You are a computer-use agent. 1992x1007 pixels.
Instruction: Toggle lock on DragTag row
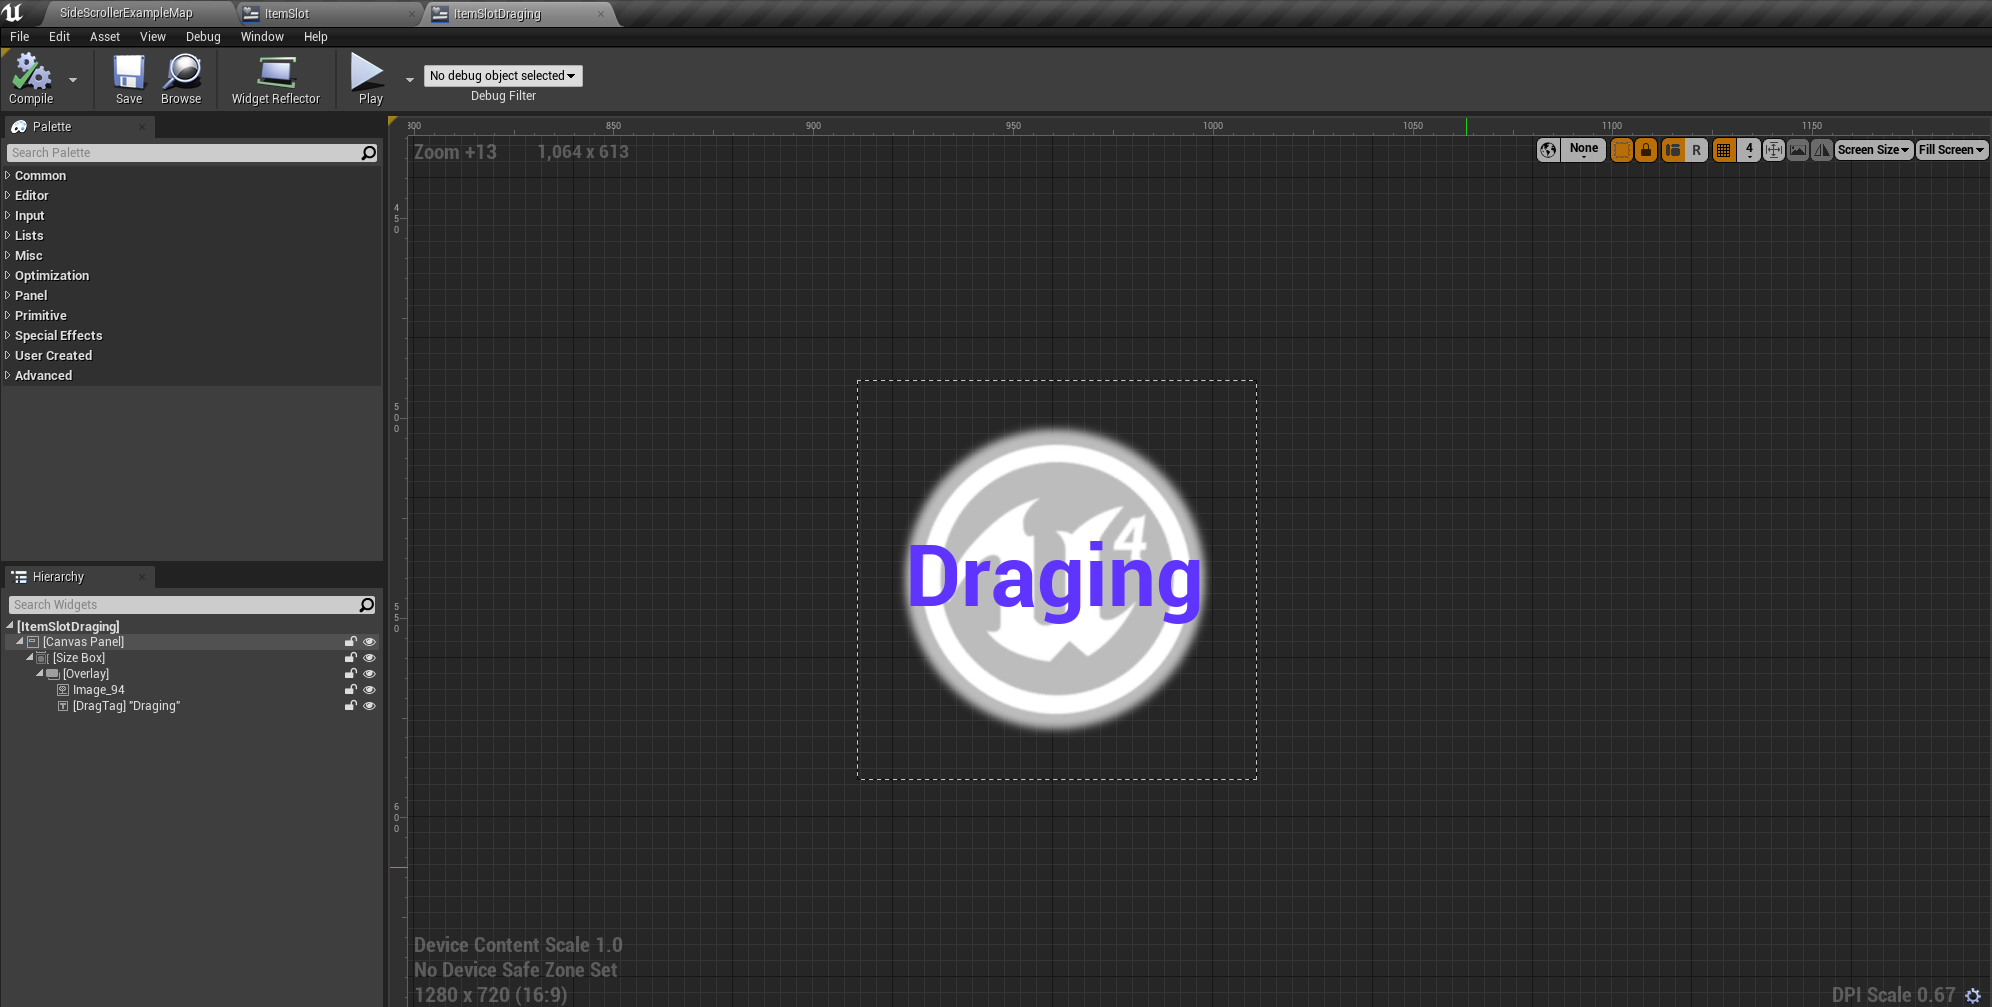tap(351, 706)
